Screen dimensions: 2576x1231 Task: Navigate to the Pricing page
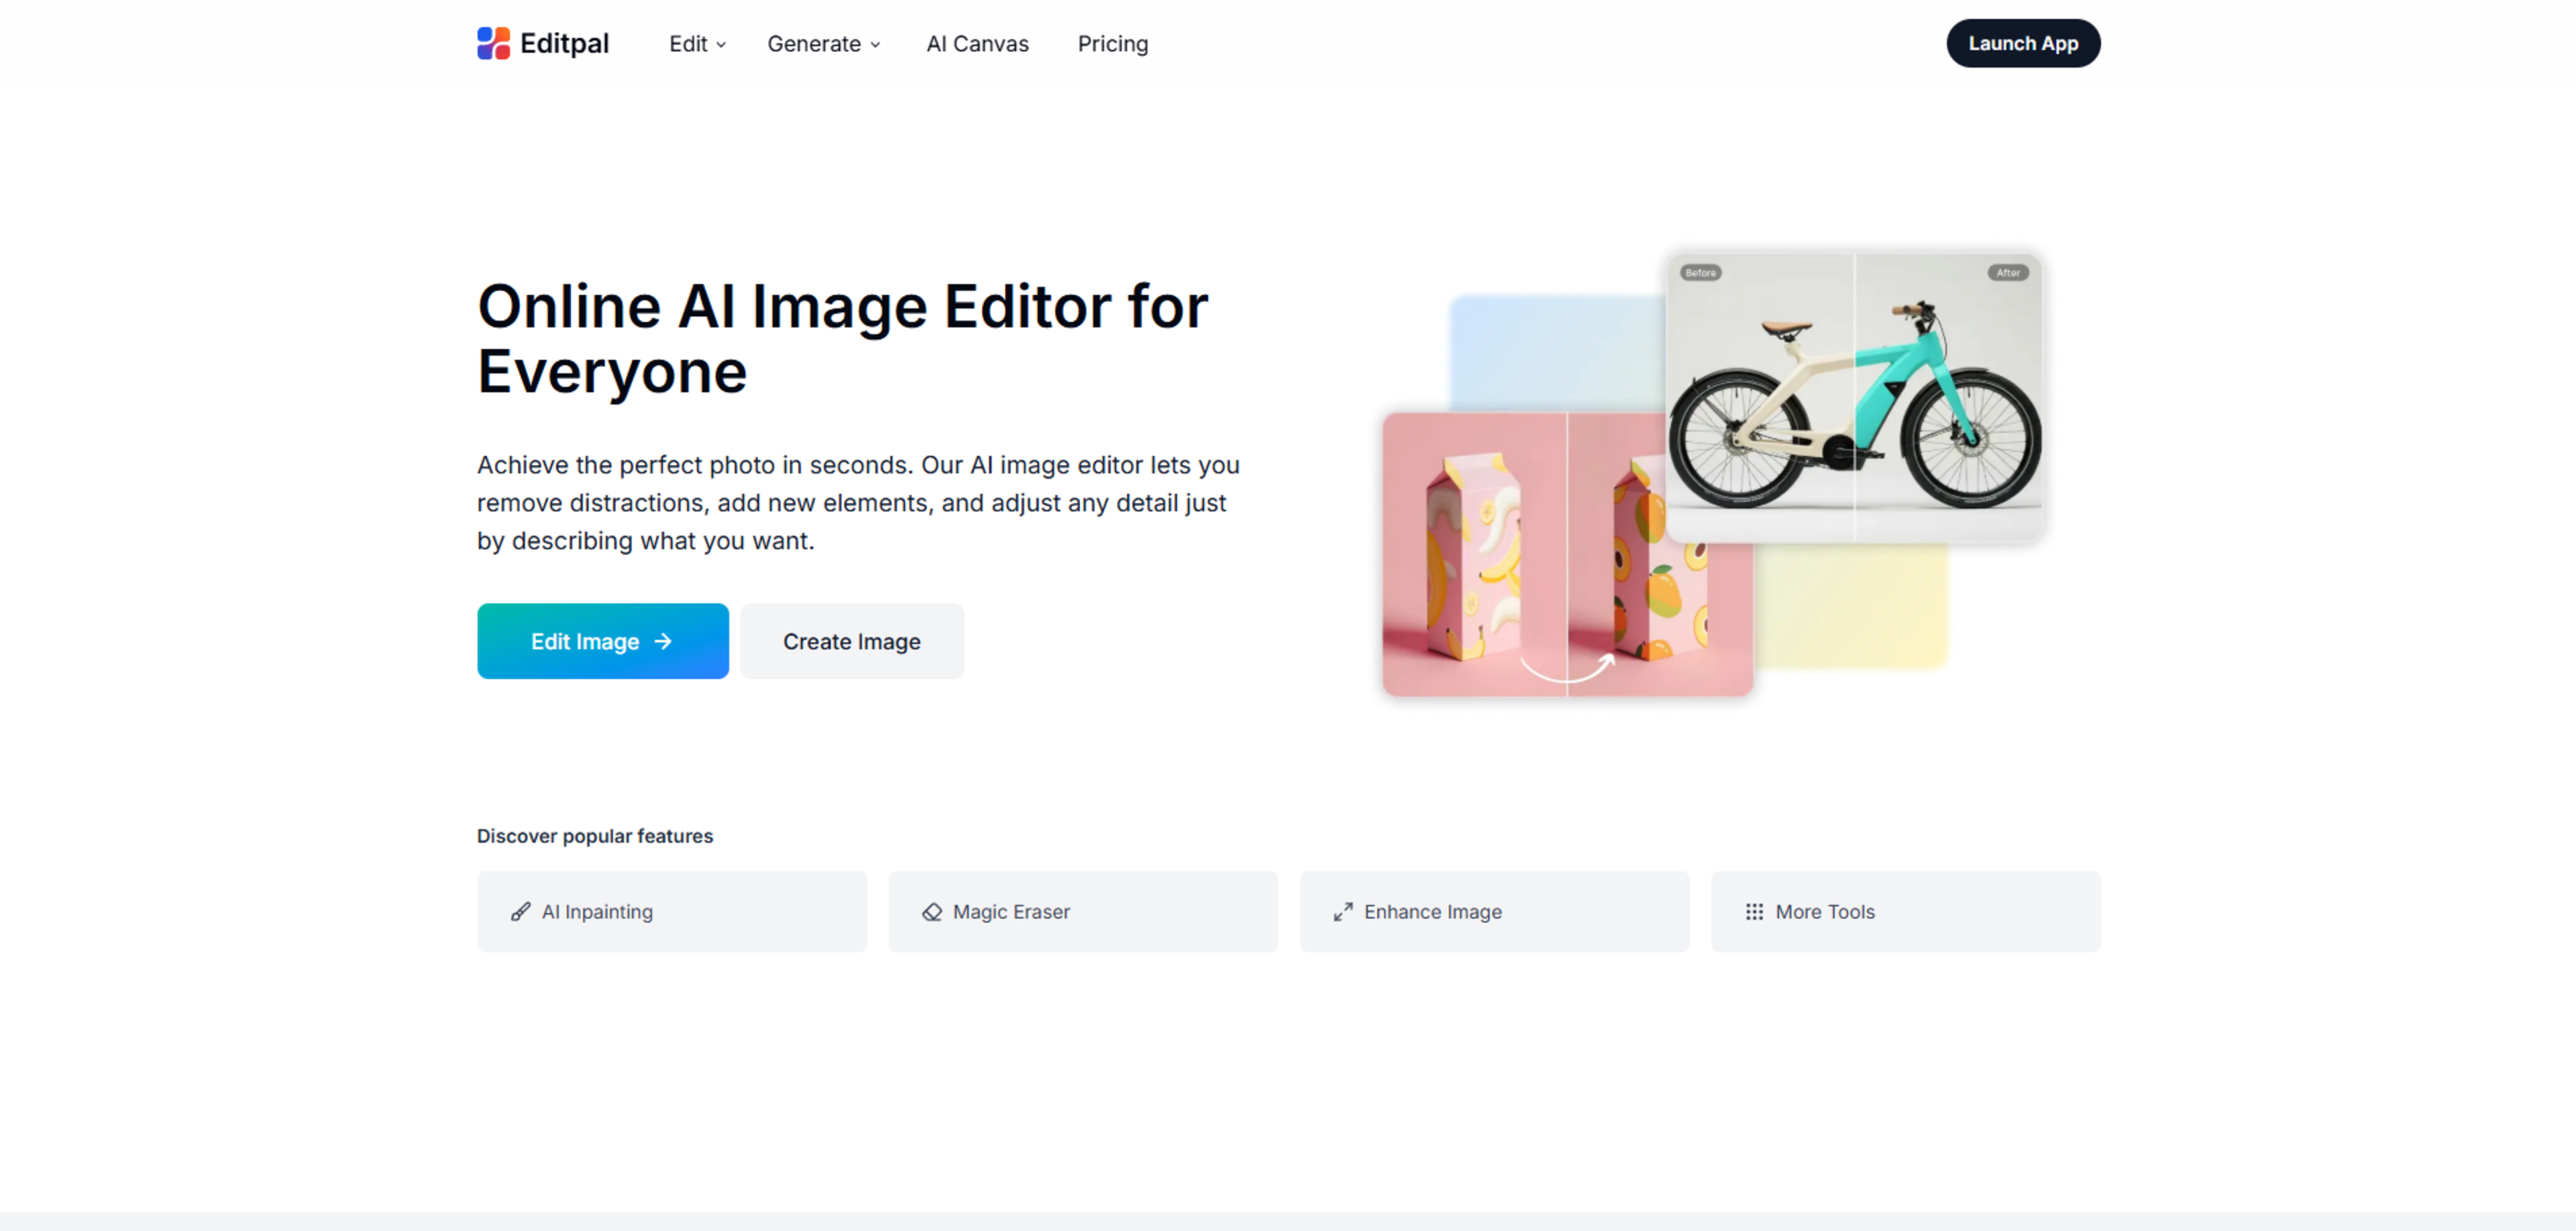[x=1113, y=44]
